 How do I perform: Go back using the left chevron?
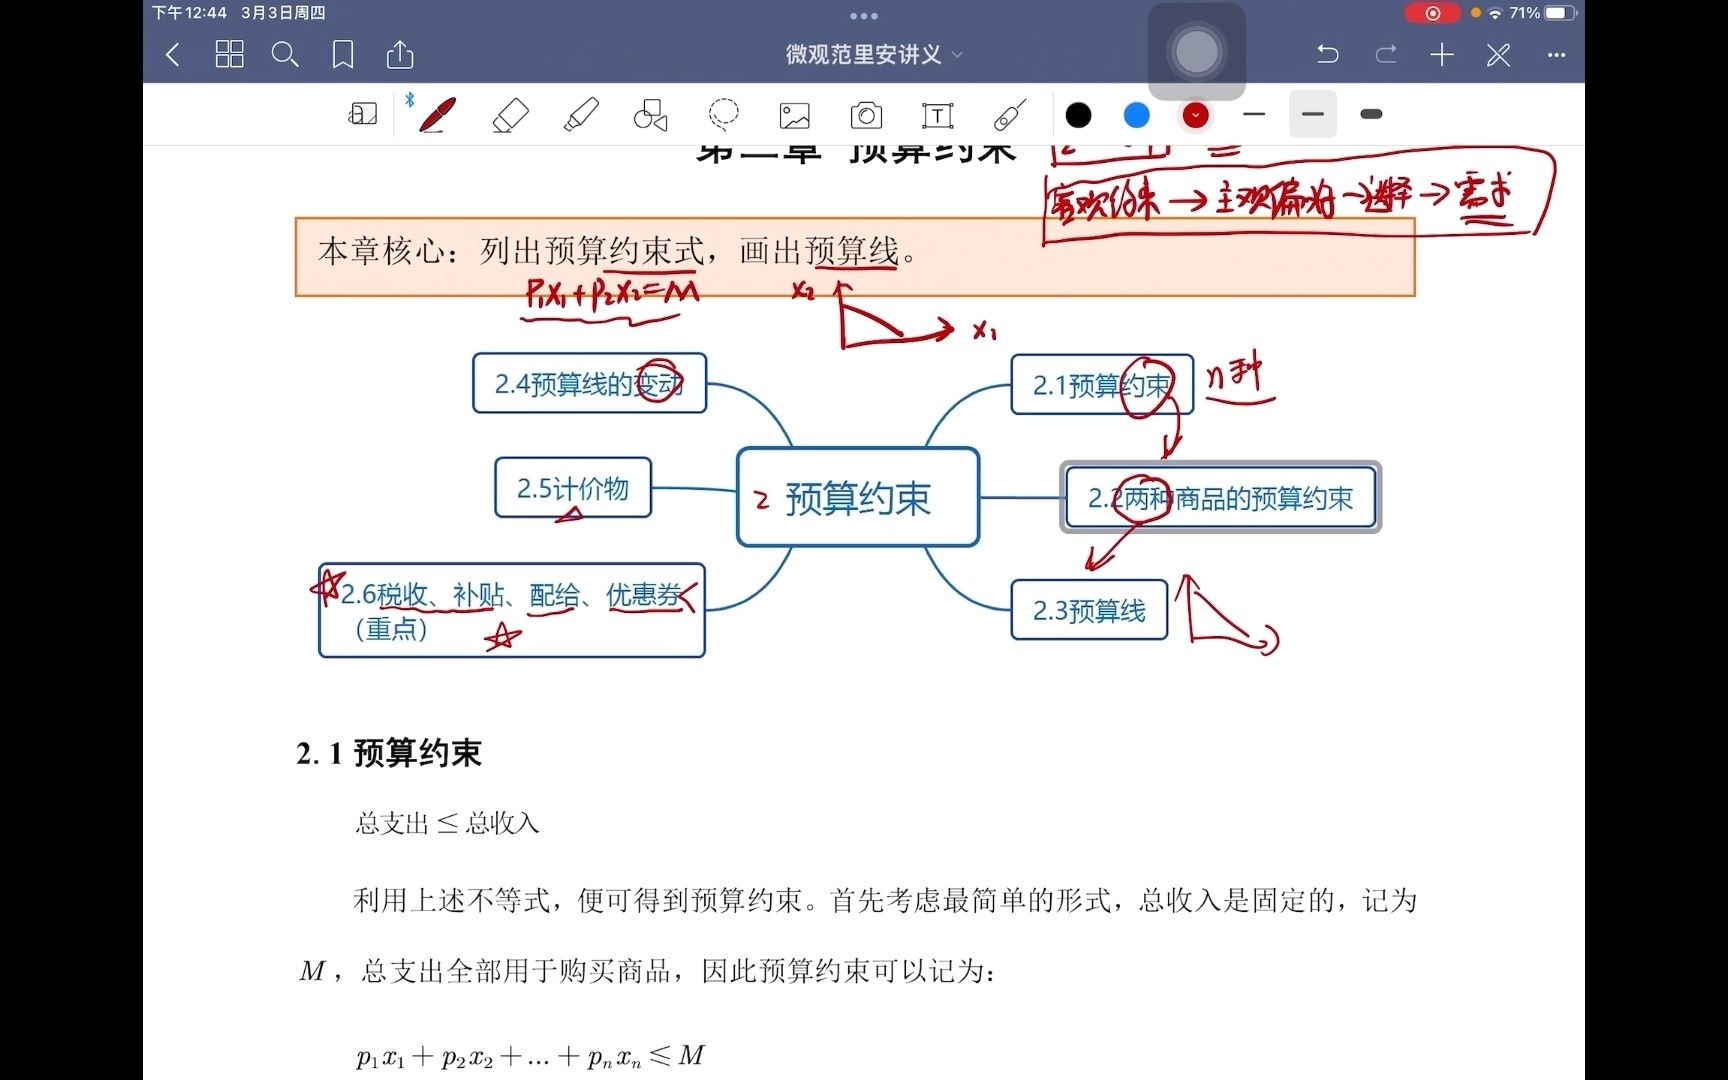point(172,55)
